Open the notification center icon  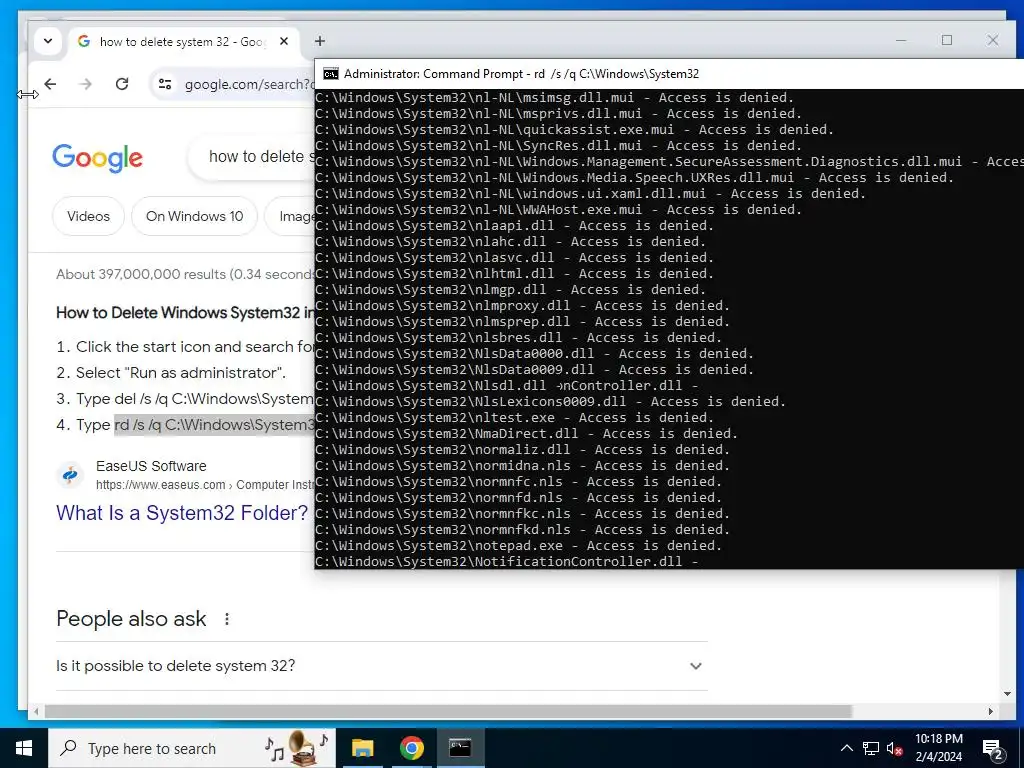coord(993,749)
